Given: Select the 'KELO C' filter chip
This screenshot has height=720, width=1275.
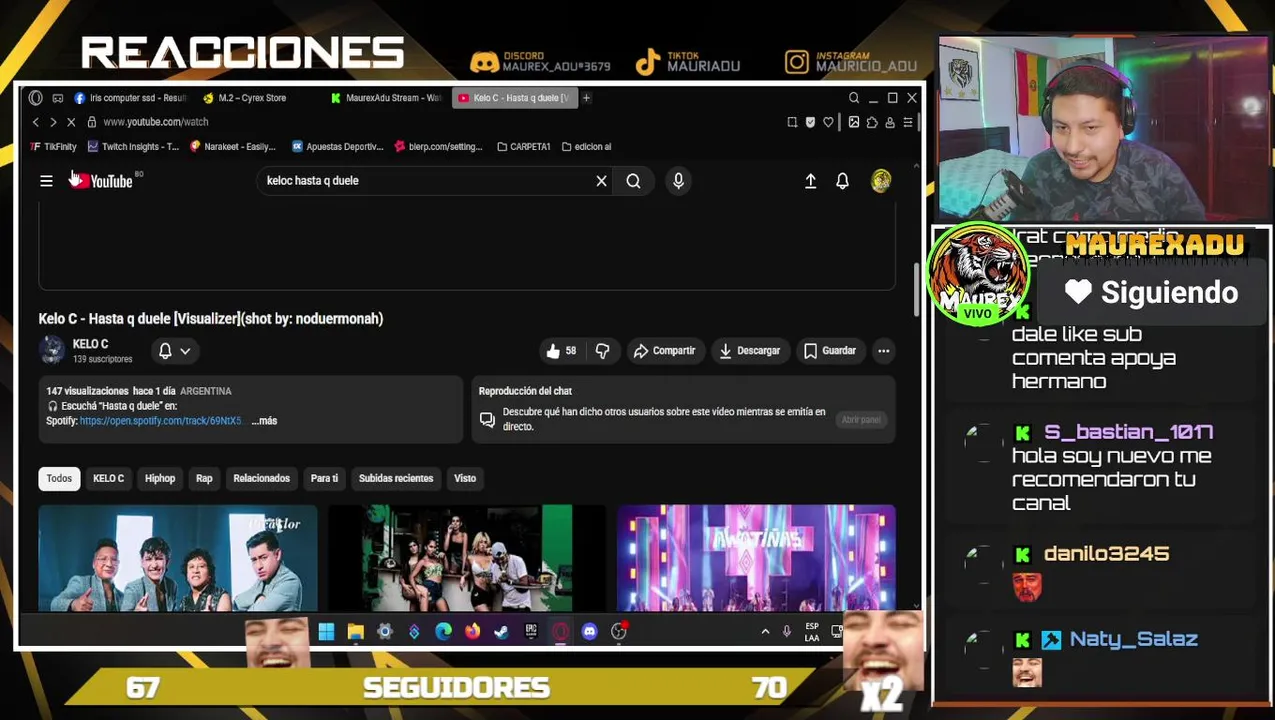Looking at the screenshot, I should 108,478.
